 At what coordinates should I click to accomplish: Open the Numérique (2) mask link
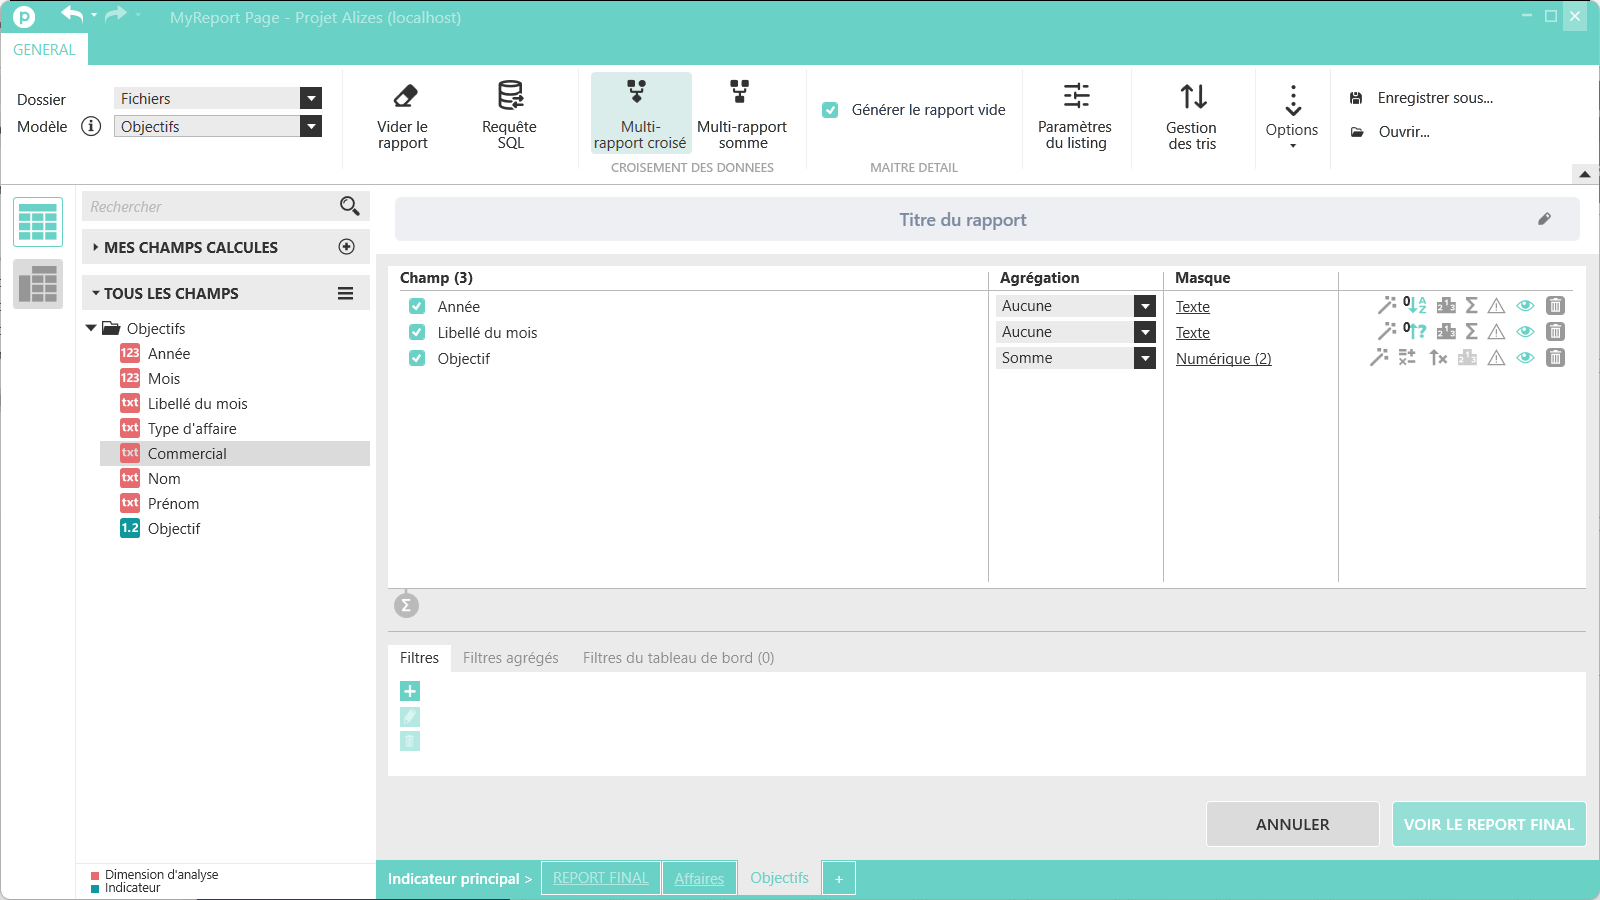[x=1223, y=359]
